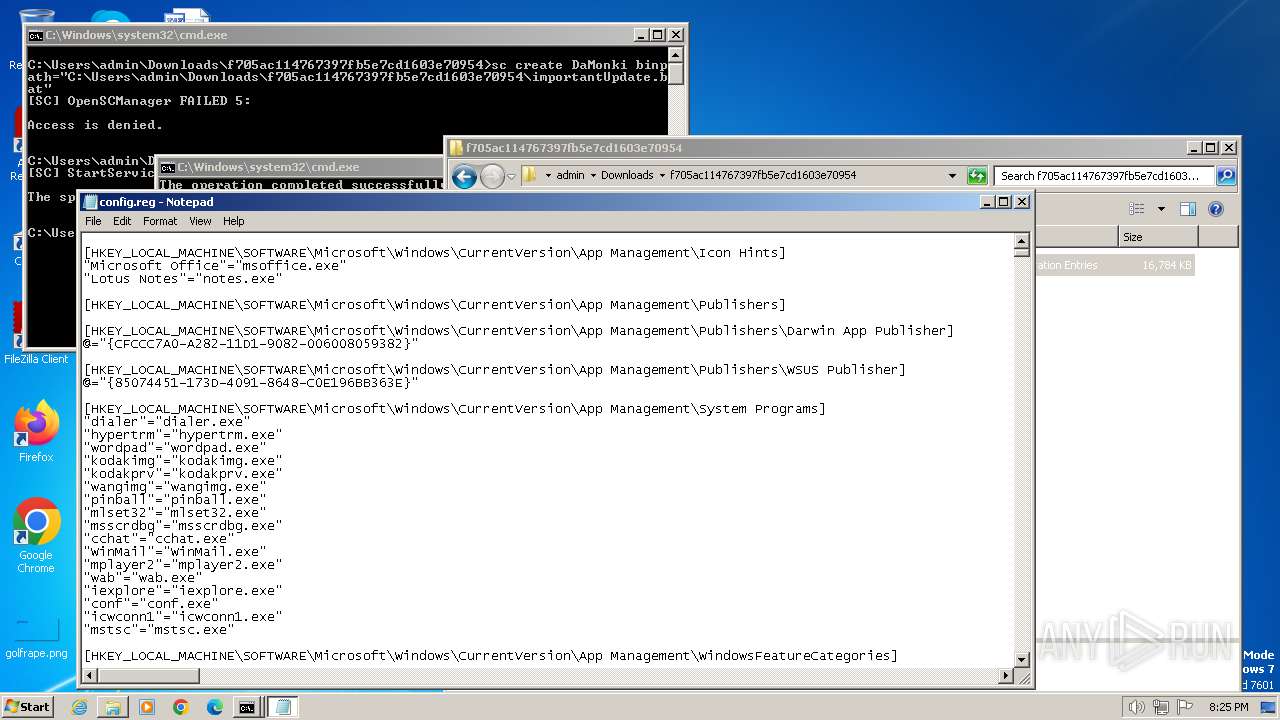The image size is (1280, 720).
Task: Expand the Downloads breadcrumb dropdown arrow
Action: (661, 175)
